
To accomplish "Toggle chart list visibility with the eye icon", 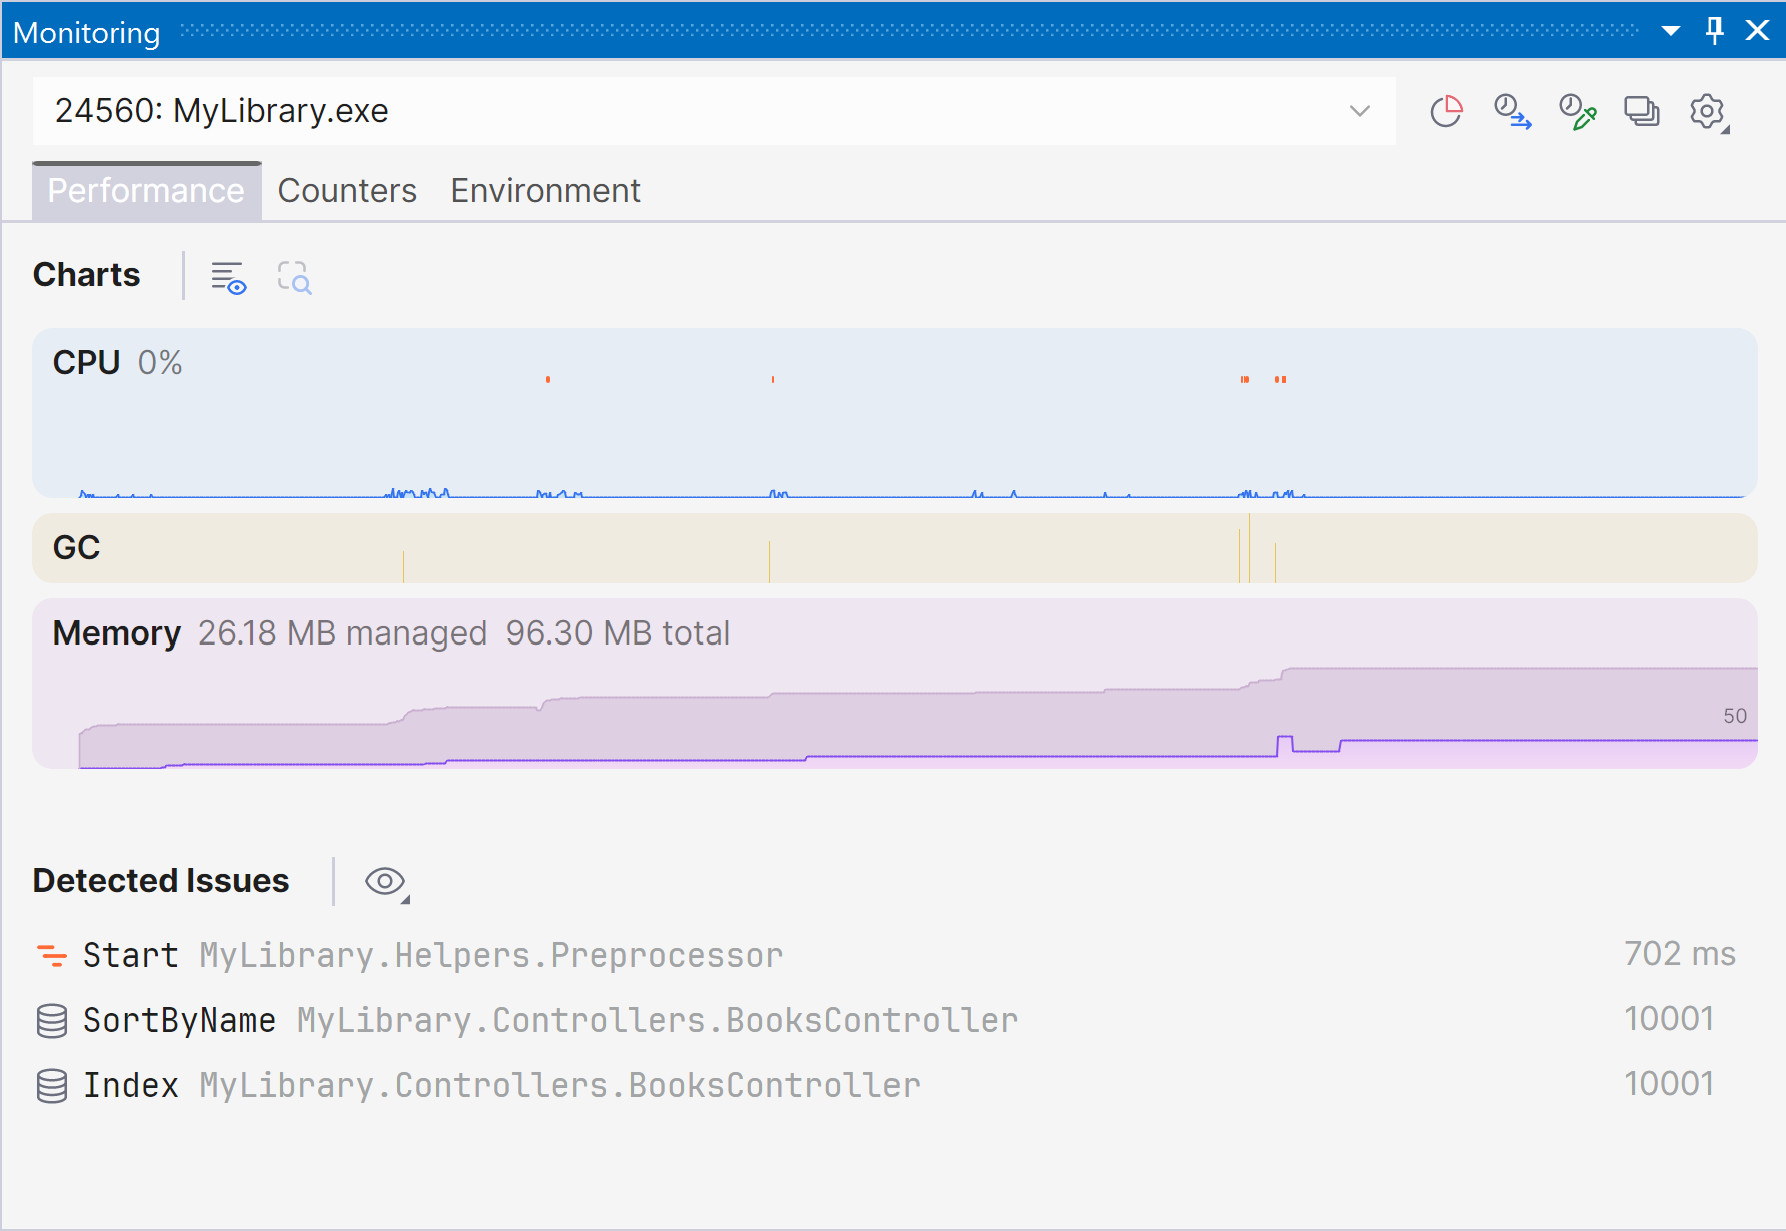I will tap(228, 278).
